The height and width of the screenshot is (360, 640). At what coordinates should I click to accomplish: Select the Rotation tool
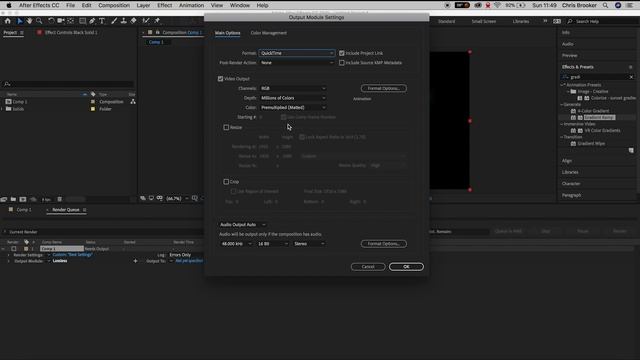(51, 21)
